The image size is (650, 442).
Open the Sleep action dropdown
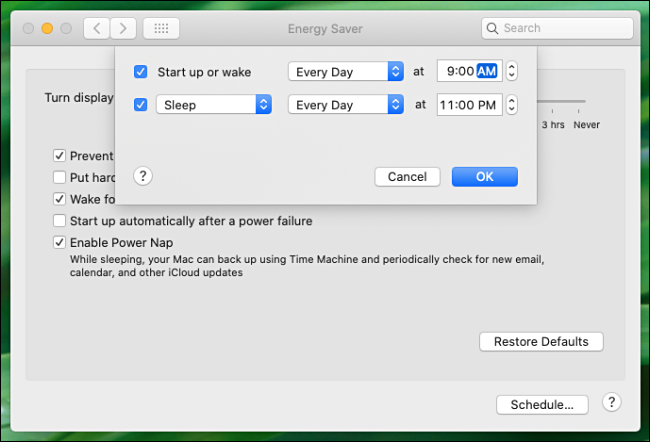coord(214,104)
